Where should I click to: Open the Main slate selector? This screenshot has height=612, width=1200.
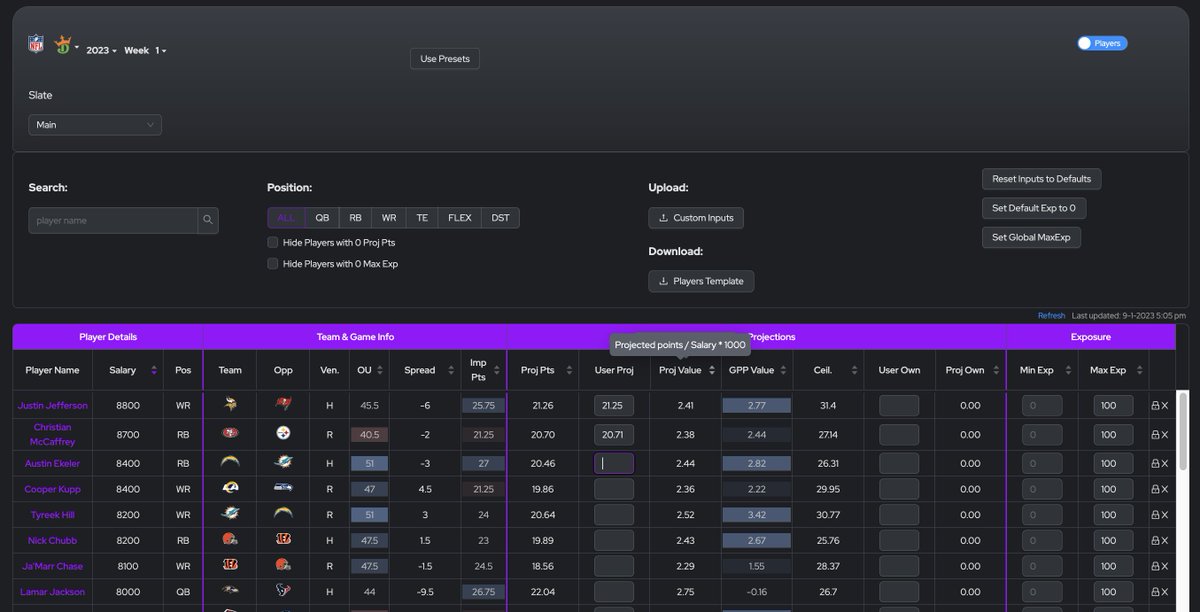tap(94, 125)
